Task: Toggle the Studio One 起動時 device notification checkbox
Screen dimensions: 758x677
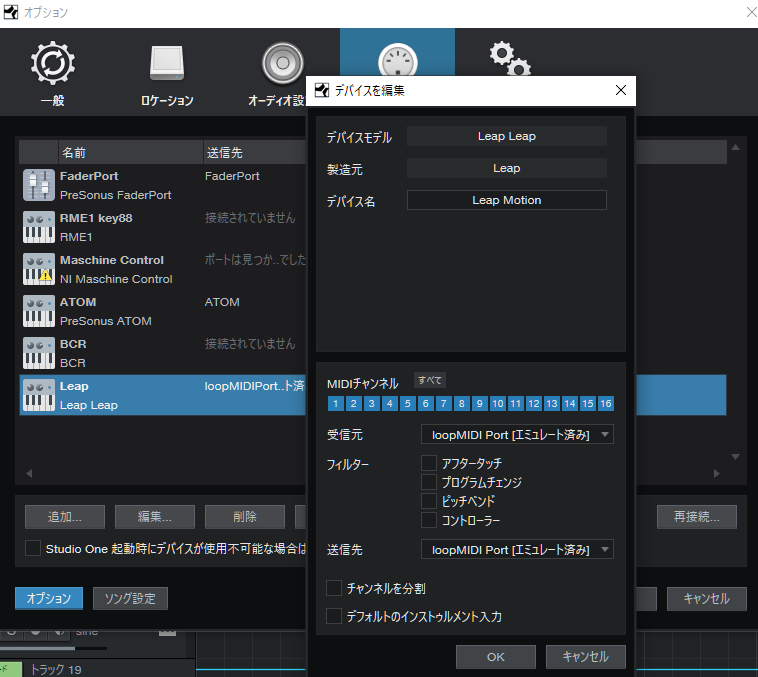Action: click(x=33, y=548)
